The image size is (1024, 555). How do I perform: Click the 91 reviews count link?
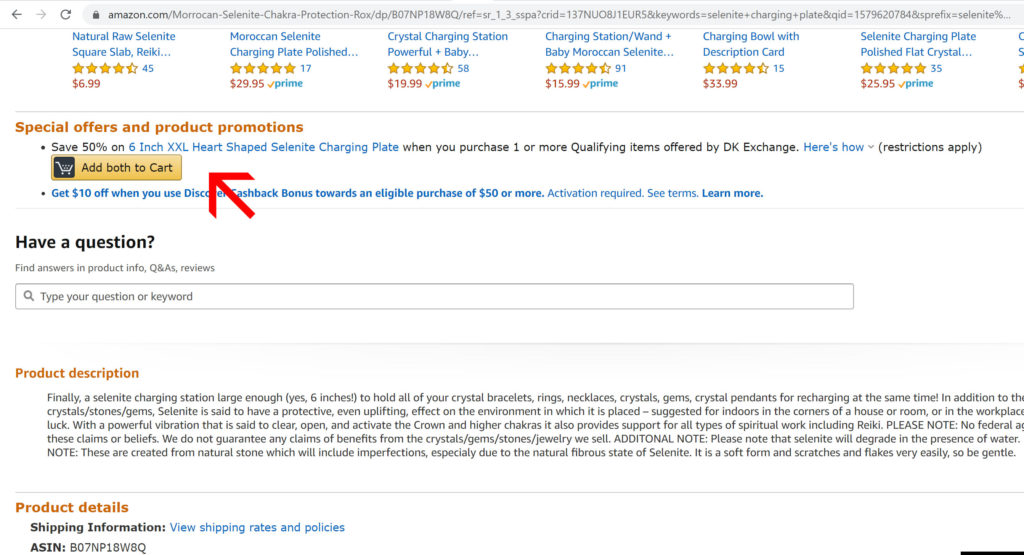[x=620, y=68]
